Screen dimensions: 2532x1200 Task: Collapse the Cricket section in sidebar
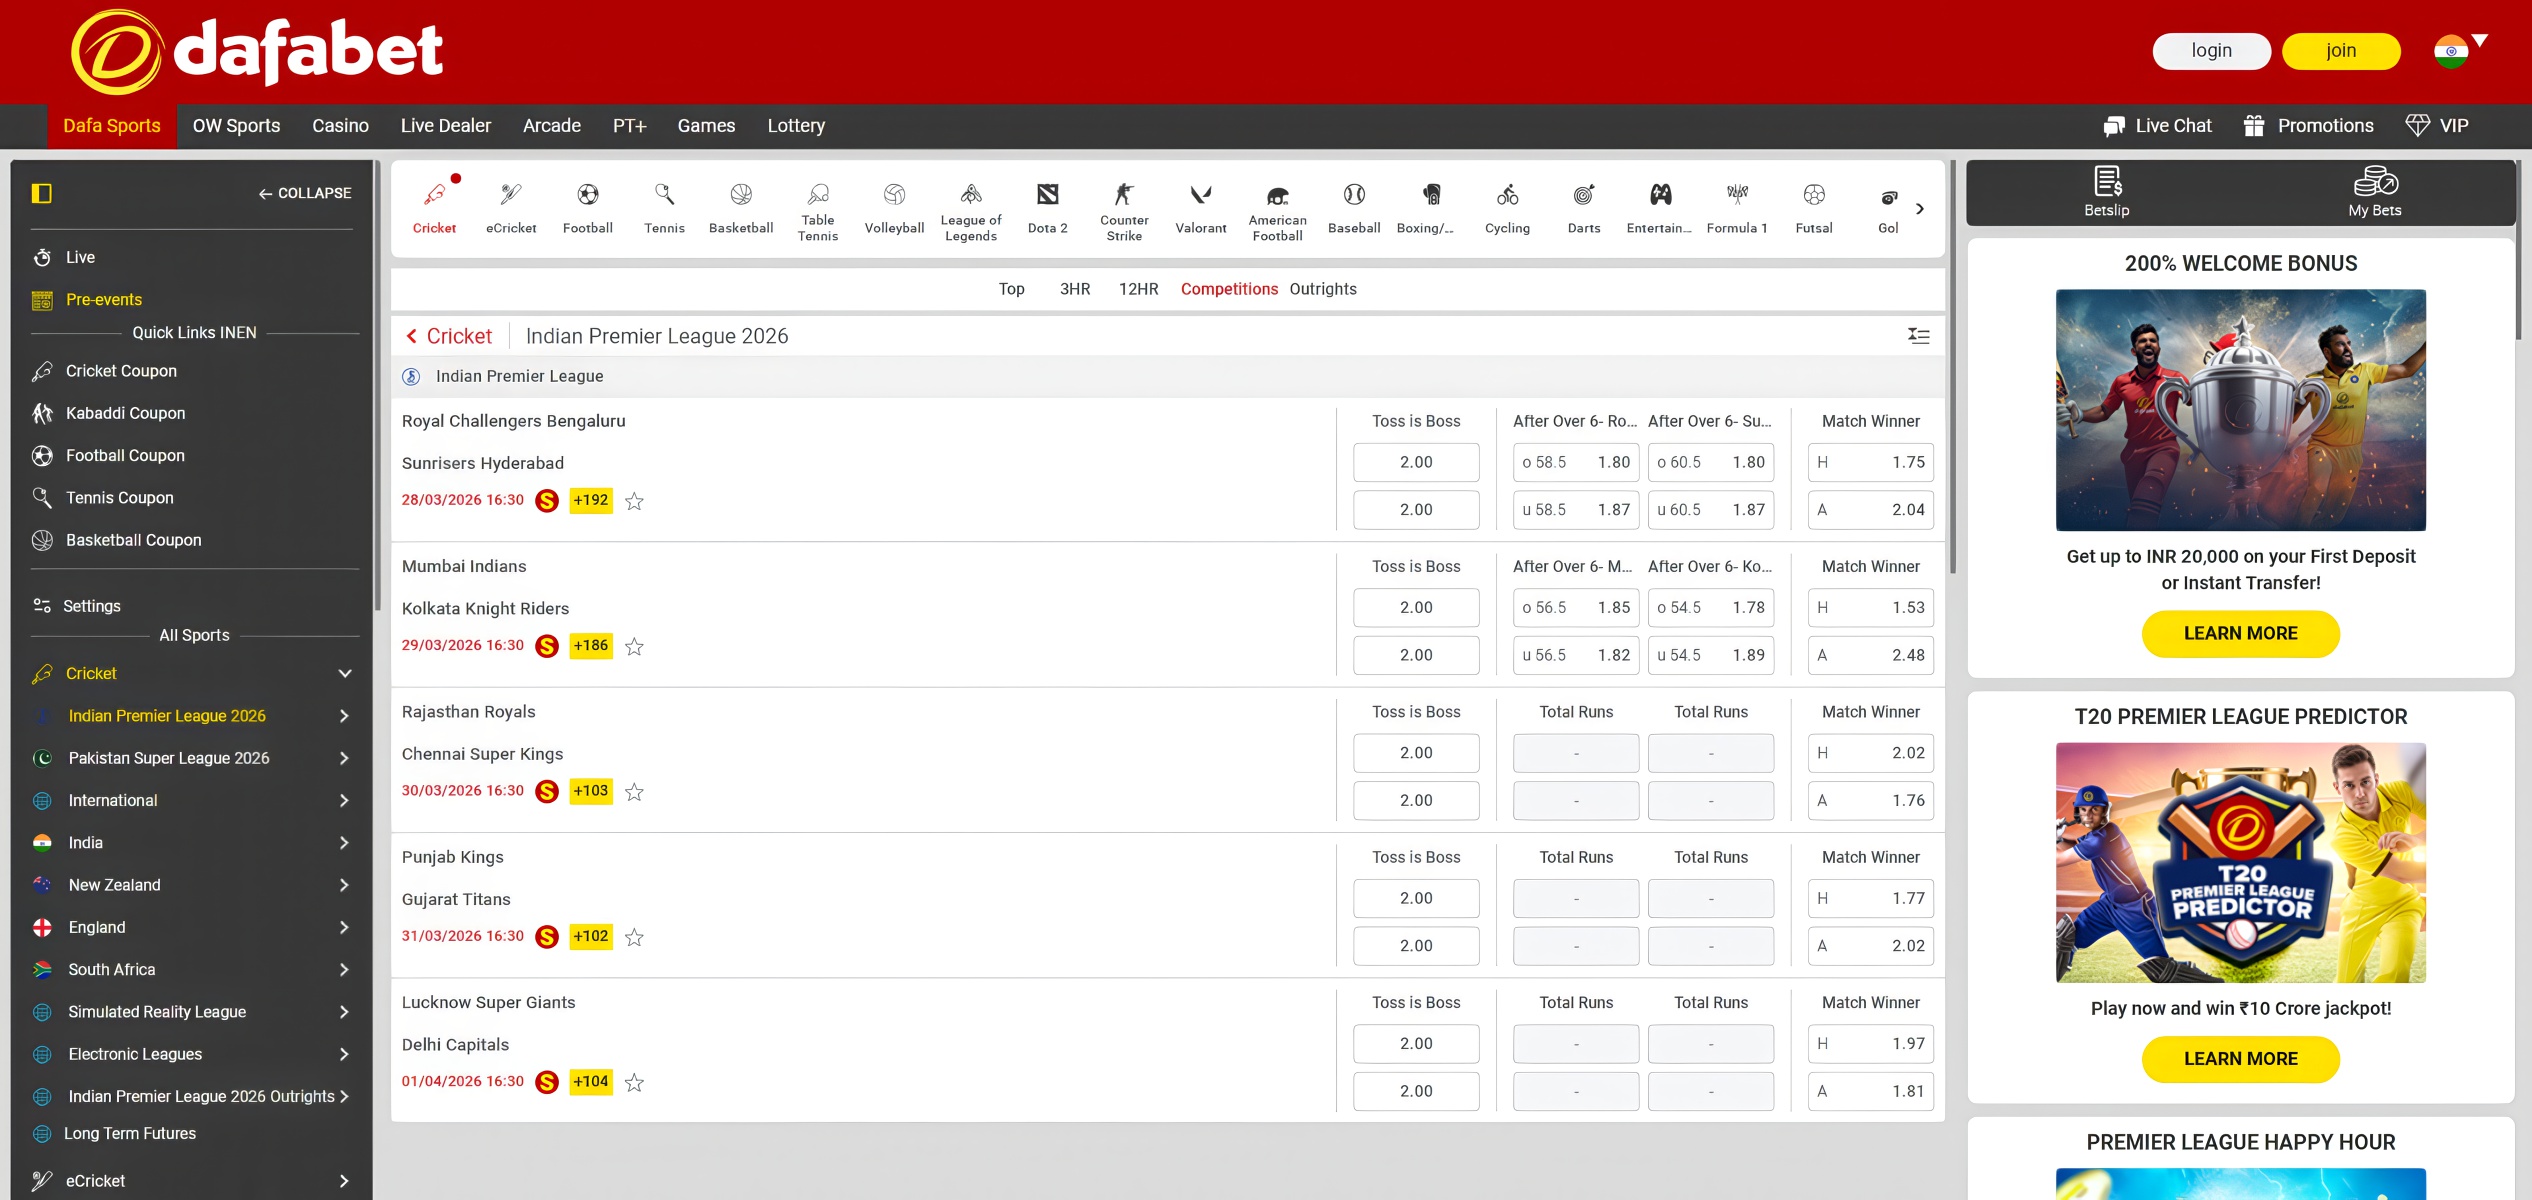(345, 674)
